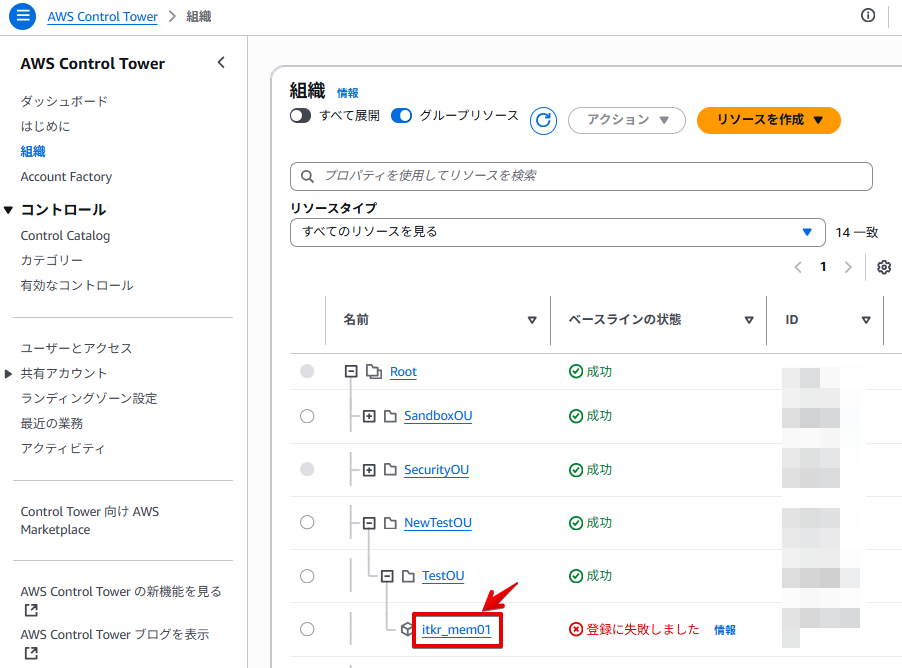
Task: Expand the SecurityOU tree node
Action: pos(369,470)
